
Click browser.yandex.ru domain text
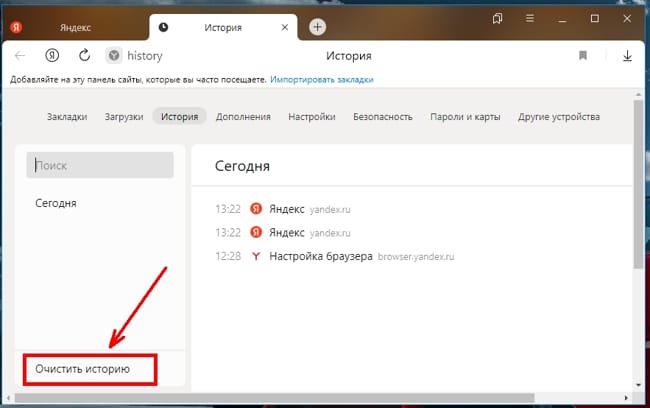(416, 257)
